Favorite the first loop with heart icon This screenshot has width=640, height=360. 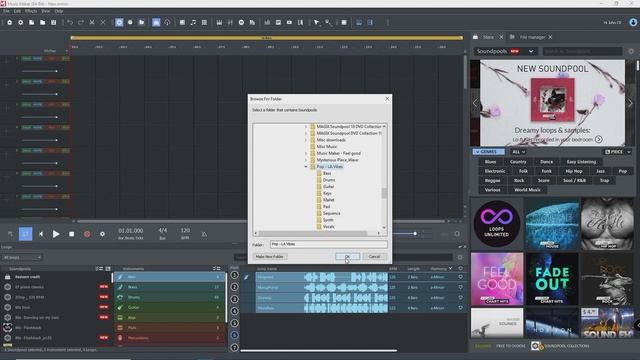[x=460, y=277]
